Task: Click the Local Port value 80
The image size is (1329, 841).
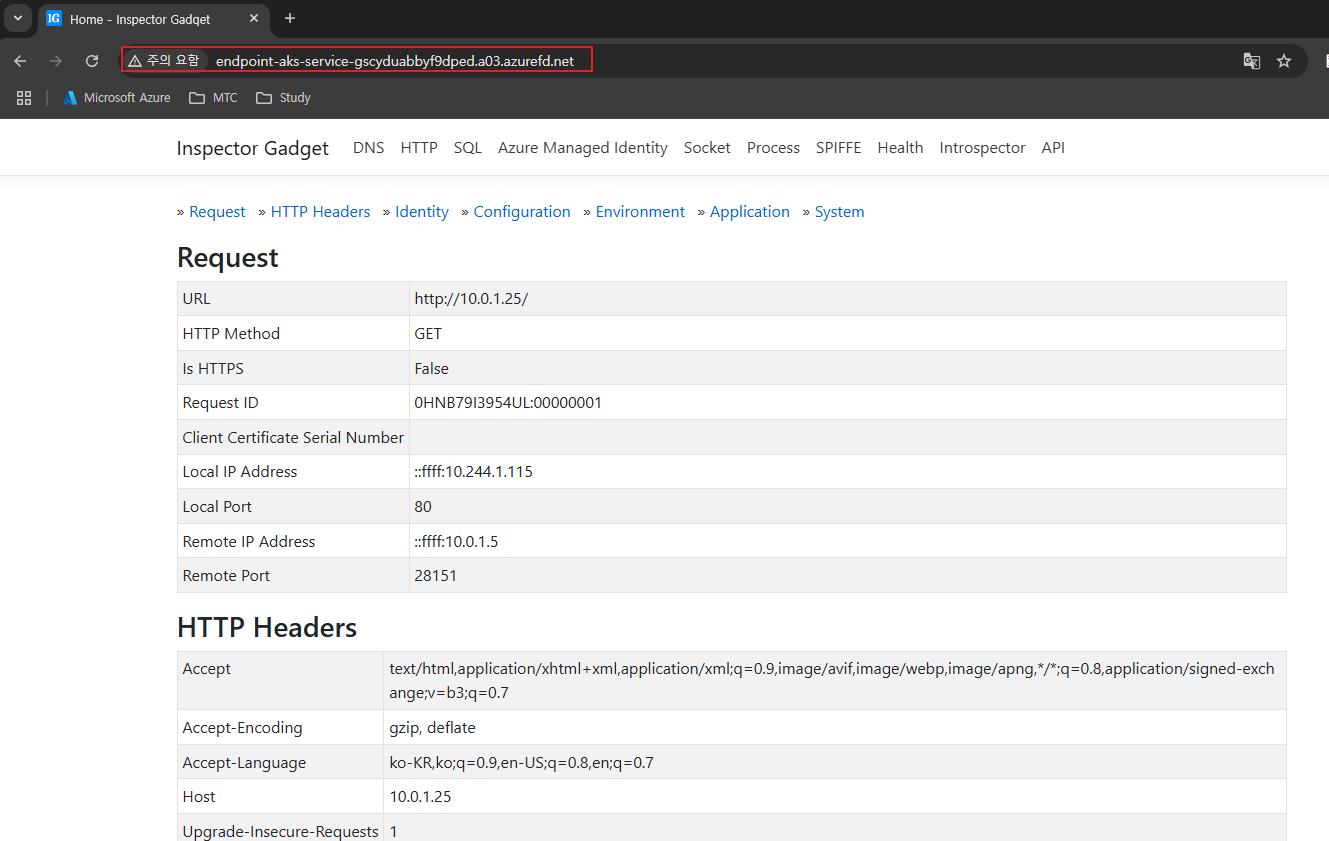Action: pos(423,507)
